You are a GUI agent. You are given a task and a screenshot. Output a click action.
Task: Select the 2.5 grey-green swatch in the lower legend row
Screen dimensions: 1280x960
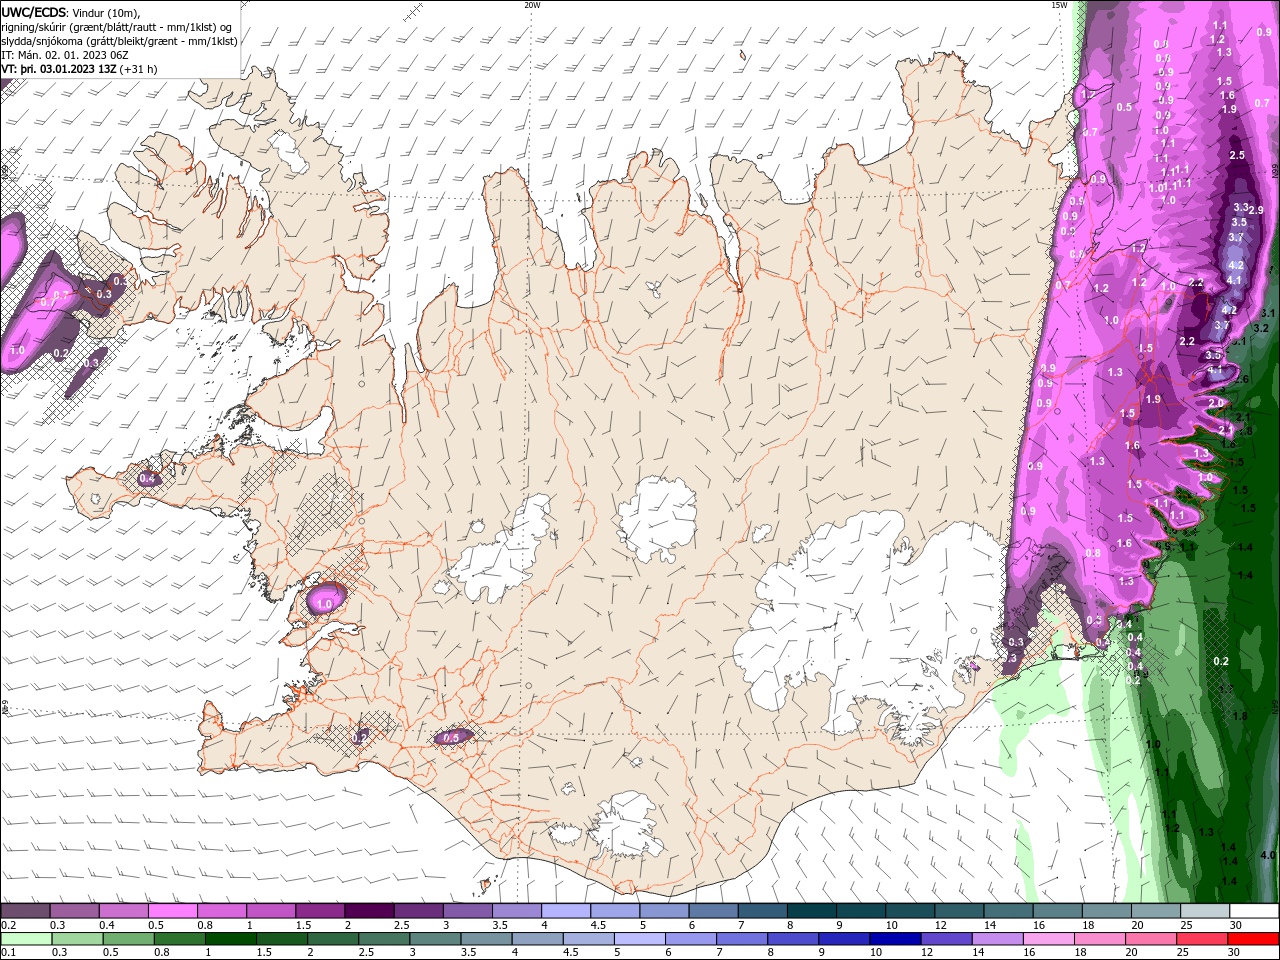(x=384, y=939)
